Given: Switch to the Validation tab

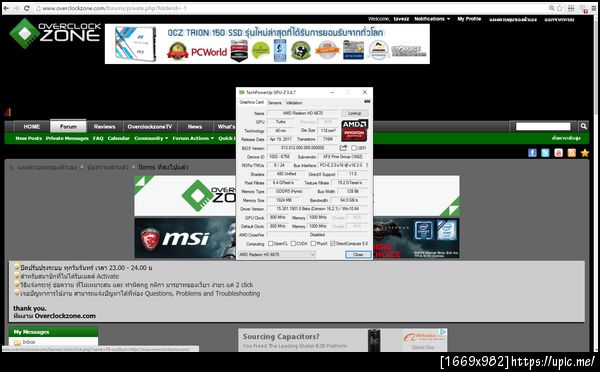Looking at the screenshot, I should (x=294, y=103).
